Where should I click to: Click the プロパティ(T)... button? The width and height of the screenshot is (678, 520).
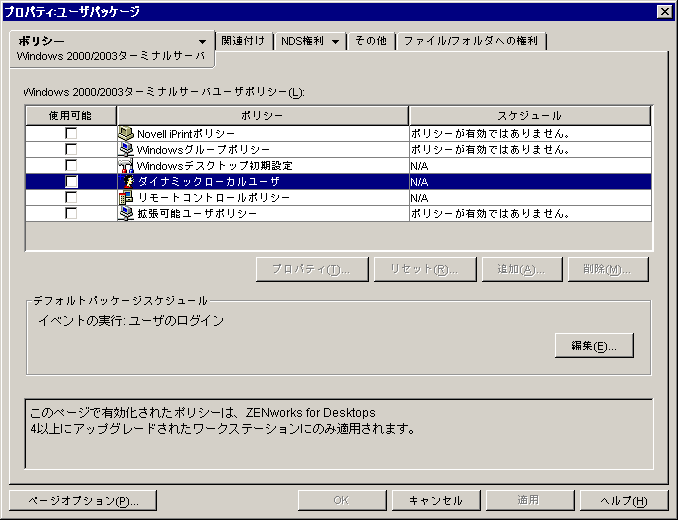point(312,269)
